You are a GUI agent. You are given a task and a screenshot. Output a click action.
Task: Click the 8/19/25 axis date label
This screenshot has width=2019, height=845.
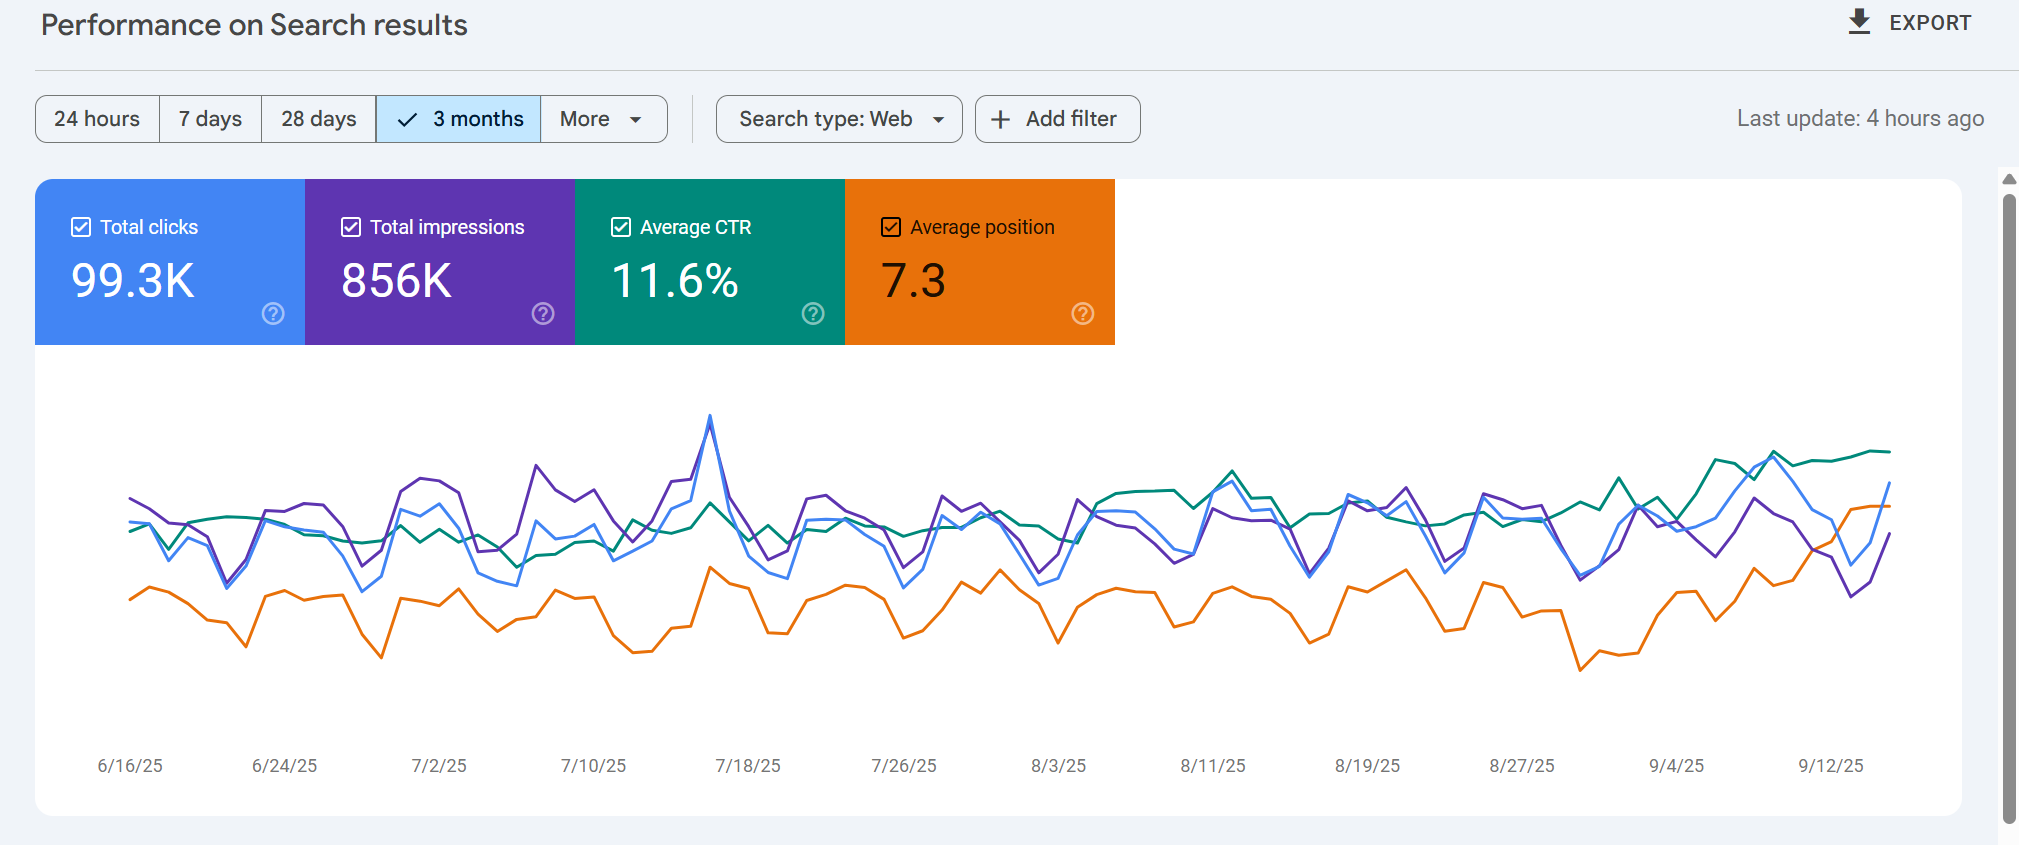tap(1367, 766)
